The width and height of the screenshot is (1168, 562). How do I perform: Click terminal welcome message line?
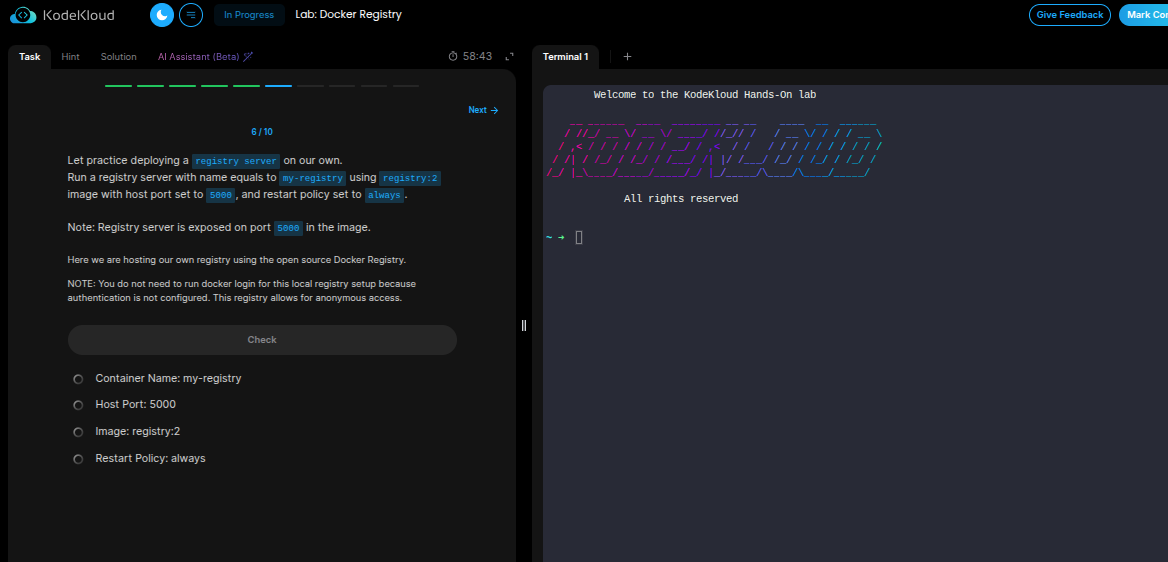click(x=706, y=95)
